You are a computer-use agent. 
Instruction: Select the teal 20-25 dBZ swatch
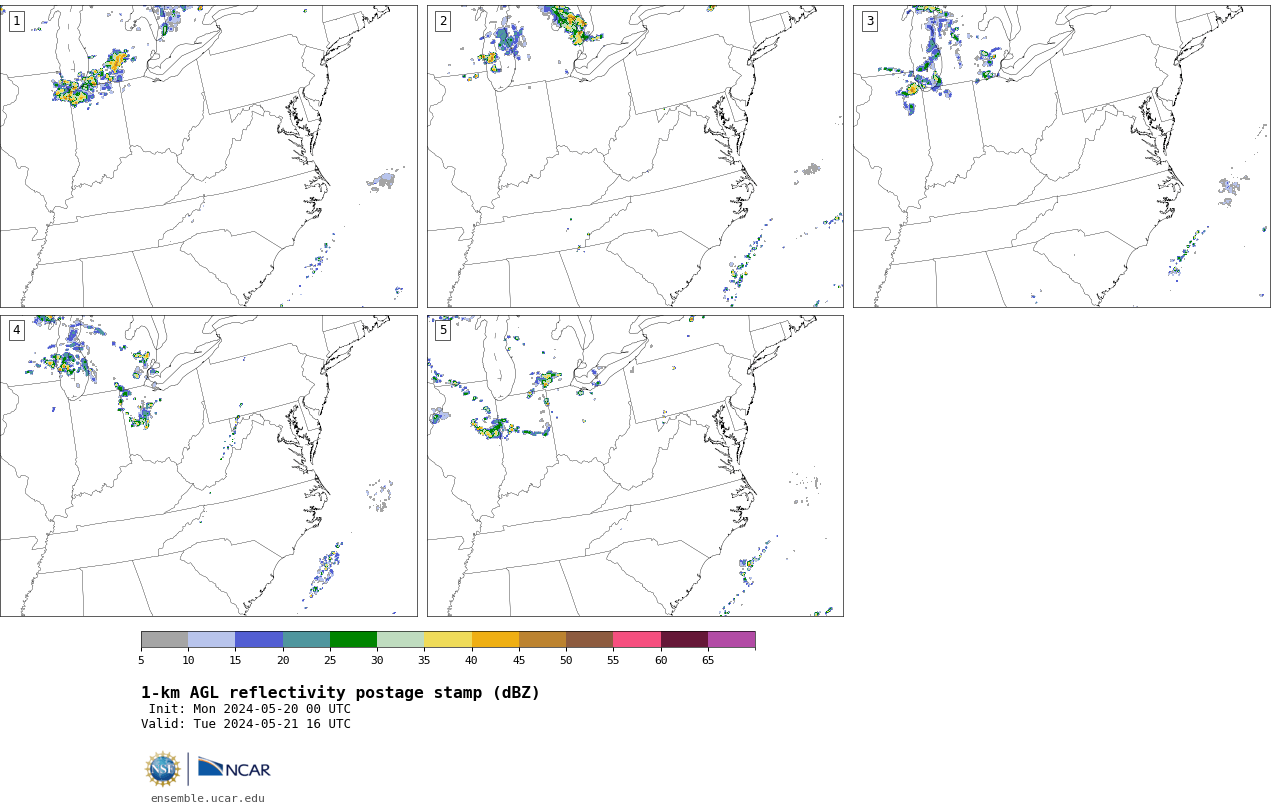click(306, 640)
